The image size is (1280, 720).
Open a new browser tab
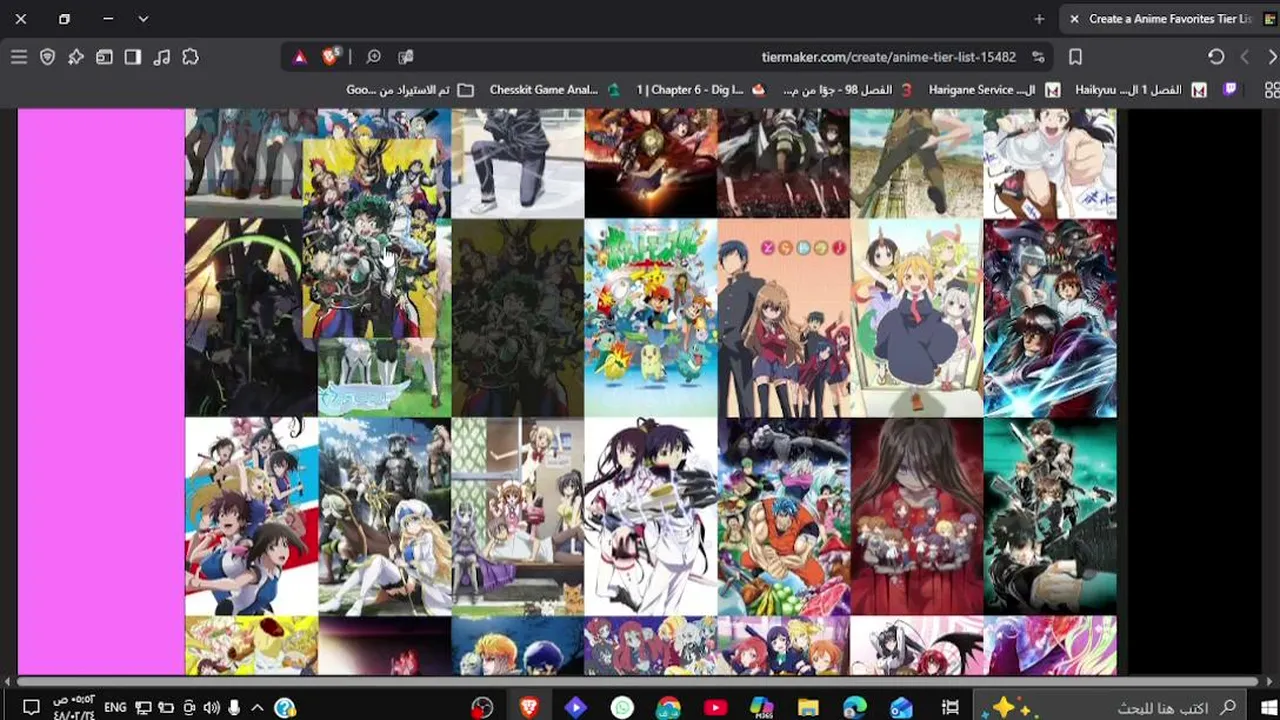1039,19
